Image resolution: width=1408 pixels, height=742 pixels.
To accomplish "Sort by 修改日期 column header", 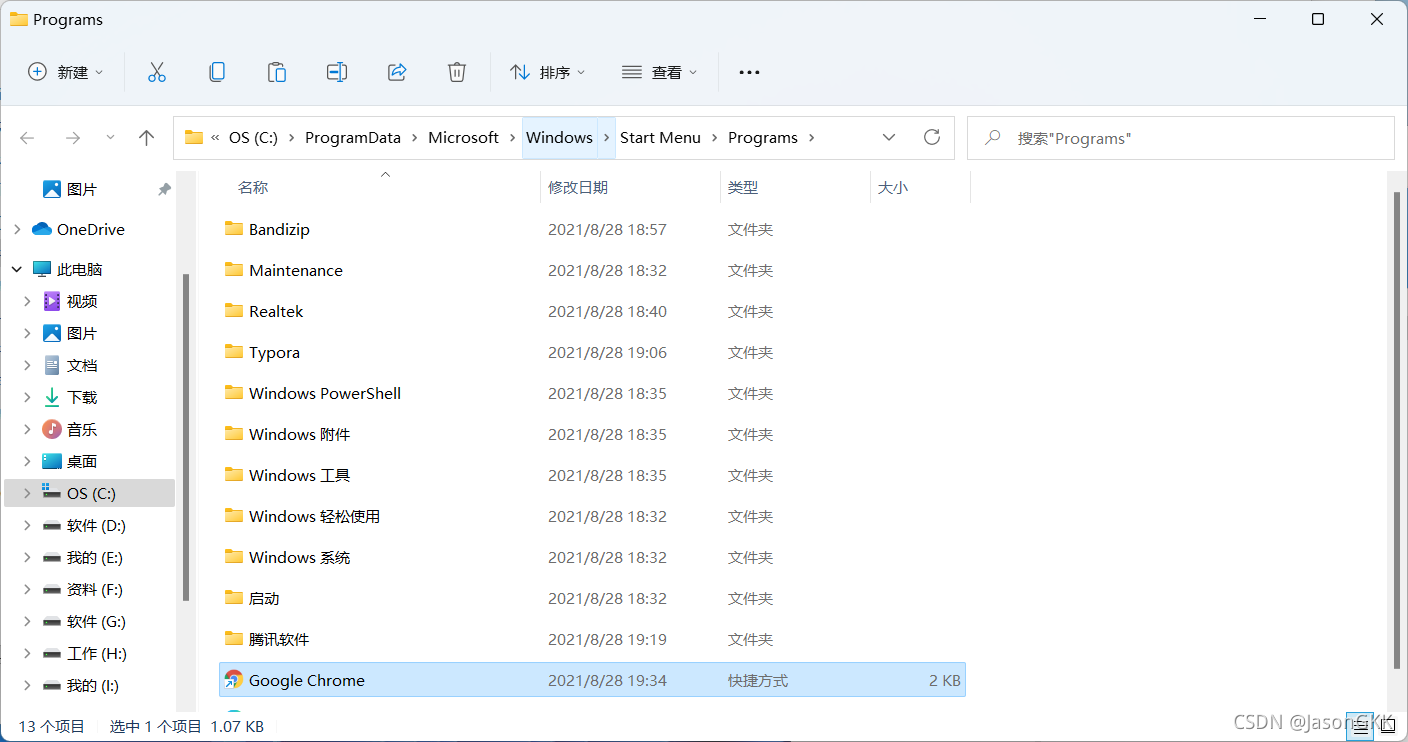I will [x=578, y=187].
